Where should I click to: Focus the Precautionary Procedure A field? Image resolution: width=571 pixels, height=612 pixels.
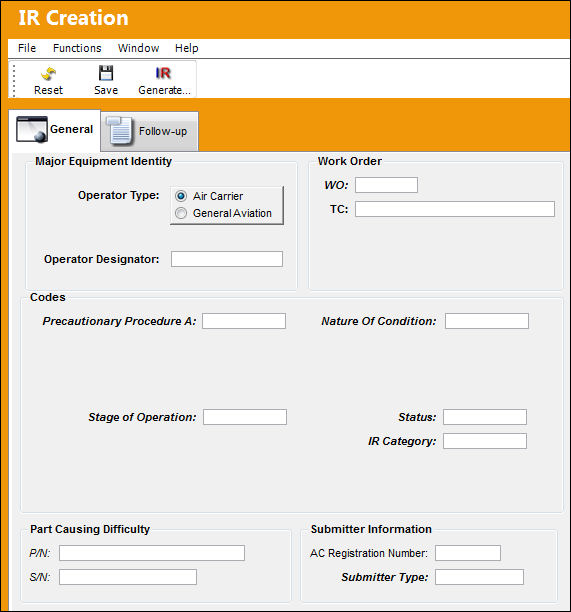click(244, 321)
